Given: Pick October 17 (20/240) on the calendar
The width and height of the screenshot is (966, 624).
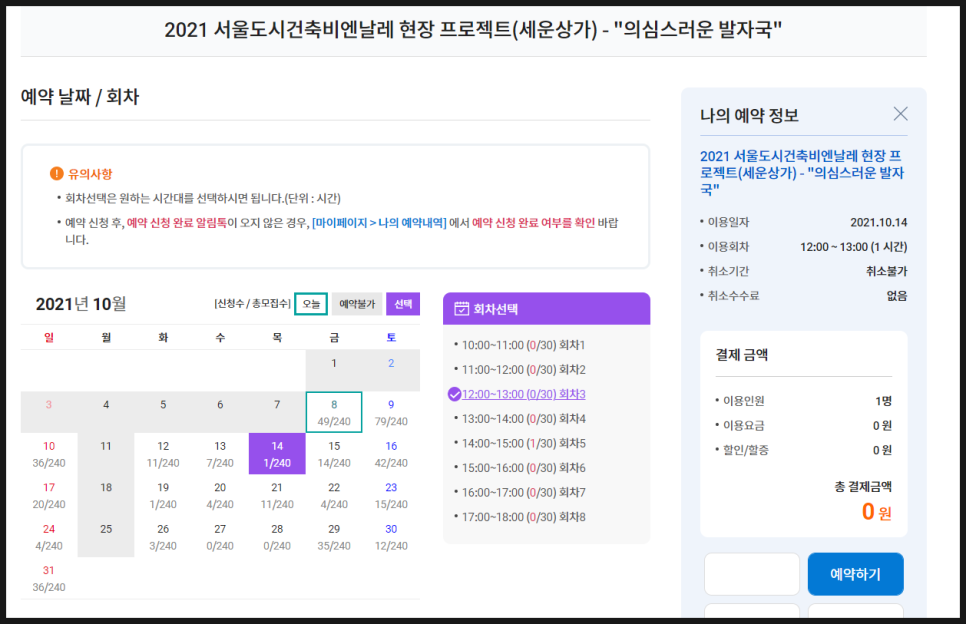Looking at the screenshot, I should point(49,495).
